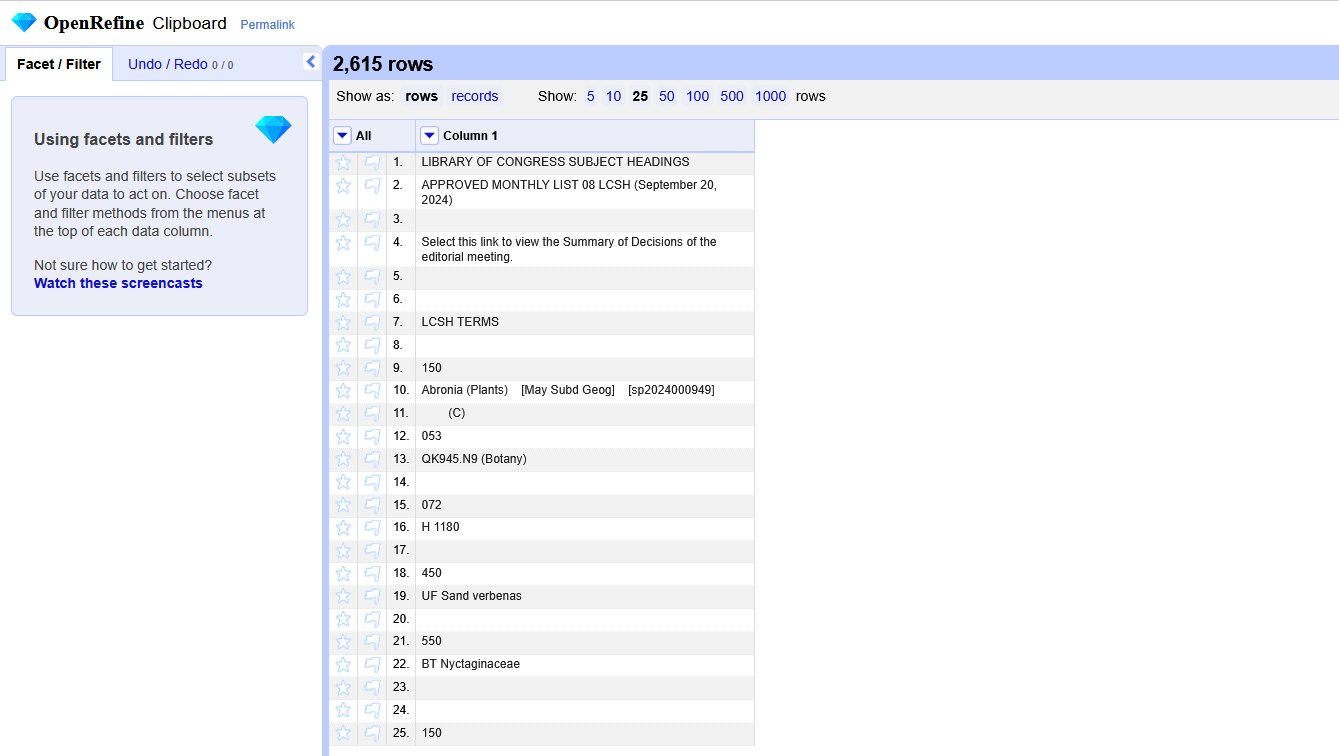This screenshot has height=756, width=1339.
Task: Star row 4 Select this link
Action: click(x=343, y=243)
